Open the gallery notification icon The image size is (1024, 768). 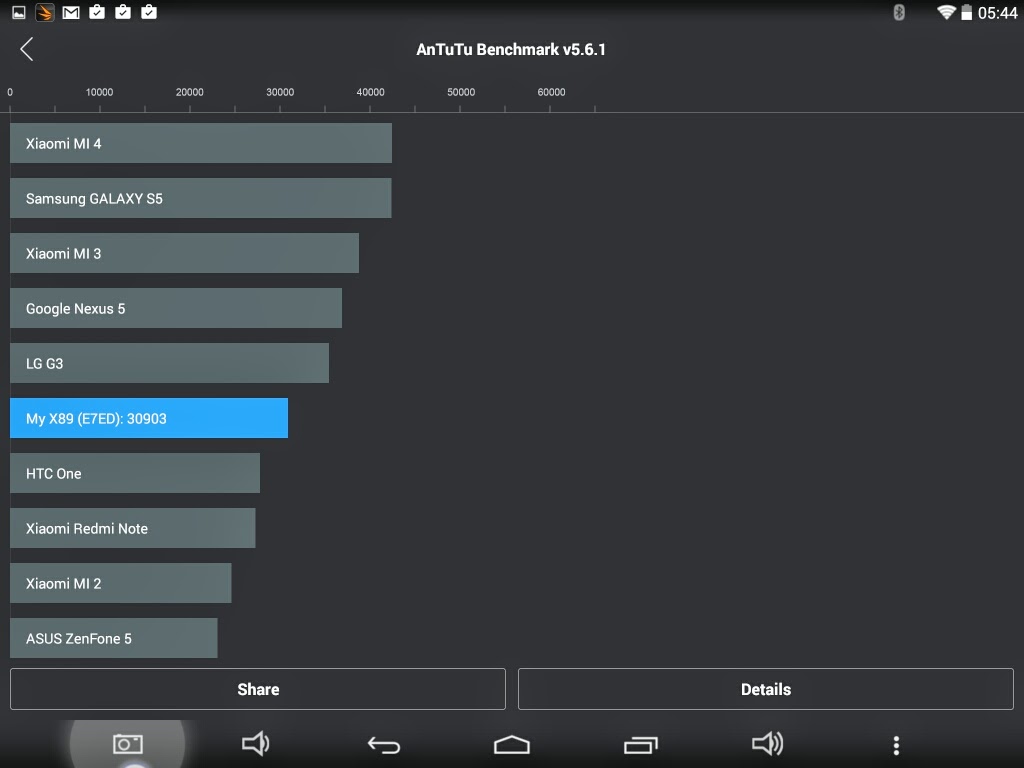coord(19,12)
